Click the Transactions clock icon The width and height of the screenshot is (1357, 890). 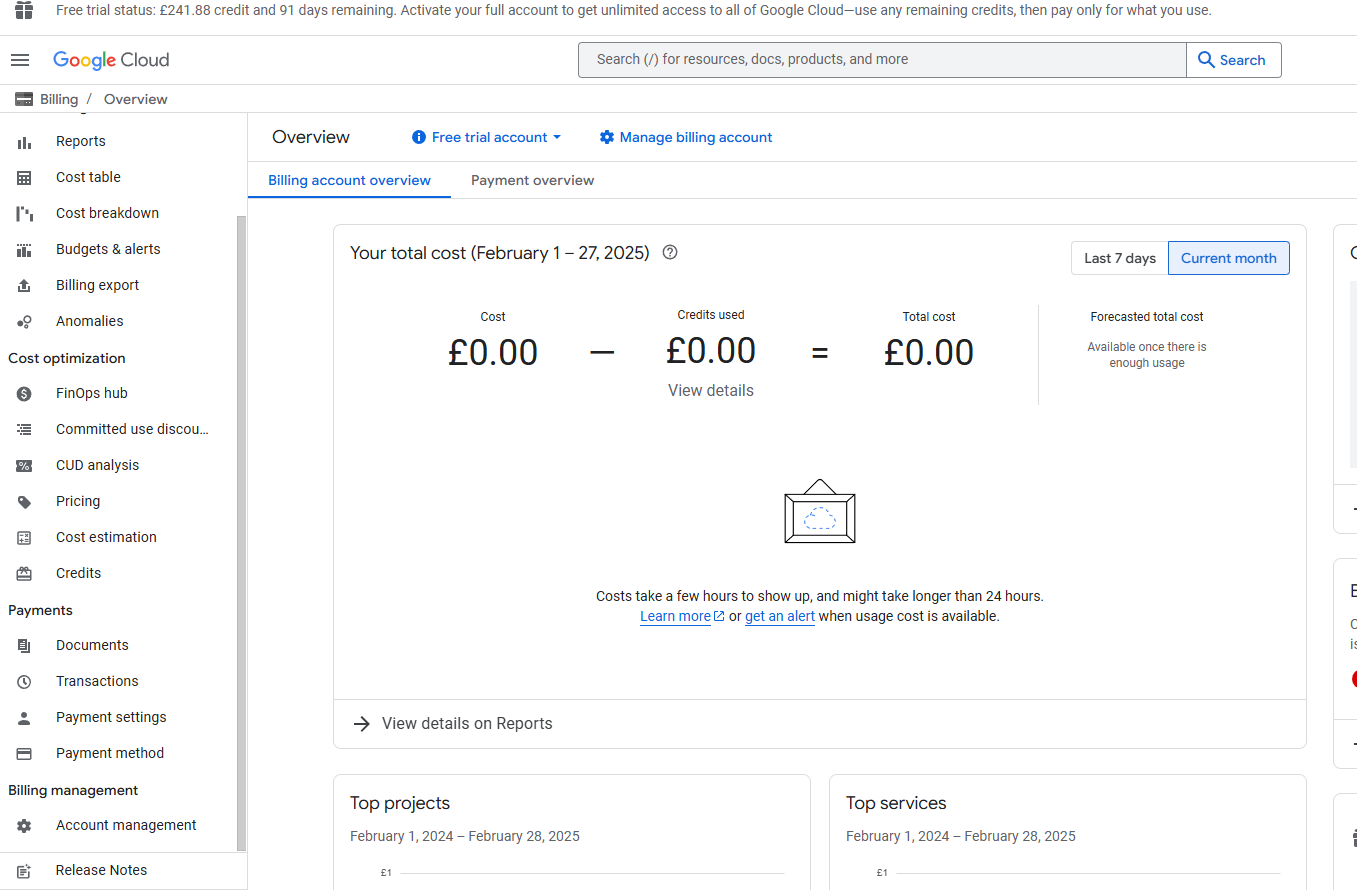point(24,682)
